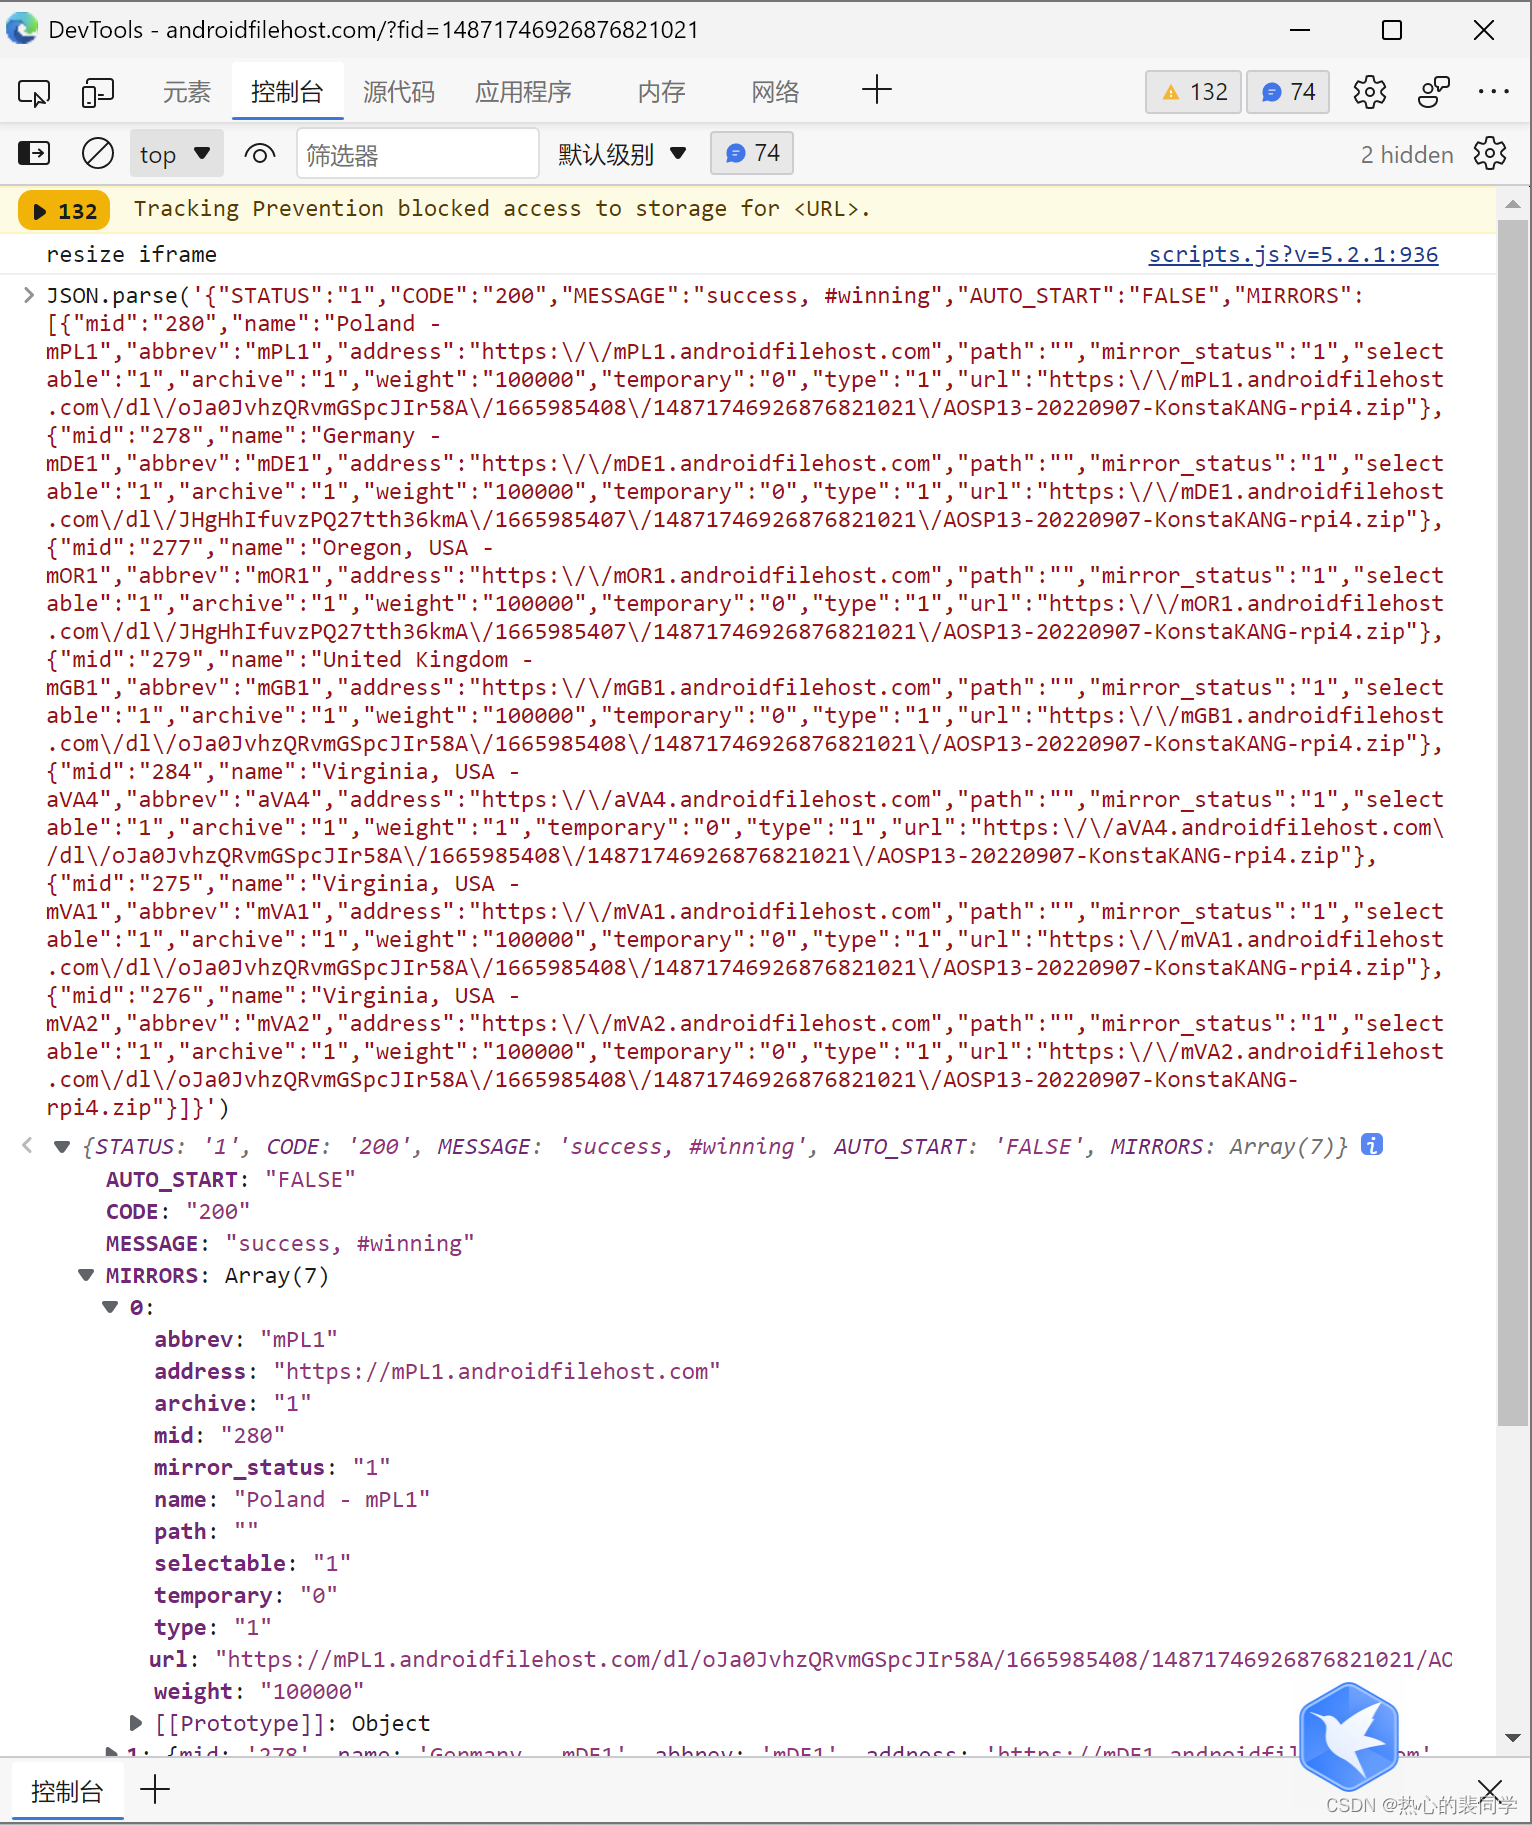
Task: Minimize the DevTools window
Action: click(x=1300, y=29)
